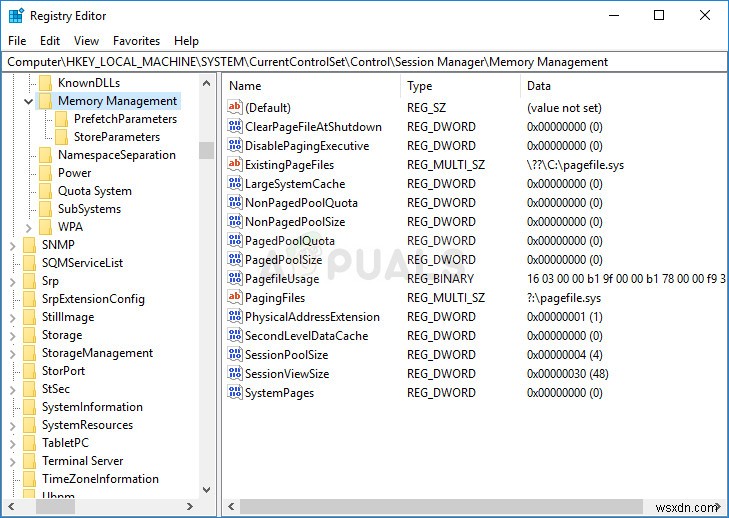Collapse the Memory Management key
The height and width of the screenshot is (518, 729).
pos(28,101)
